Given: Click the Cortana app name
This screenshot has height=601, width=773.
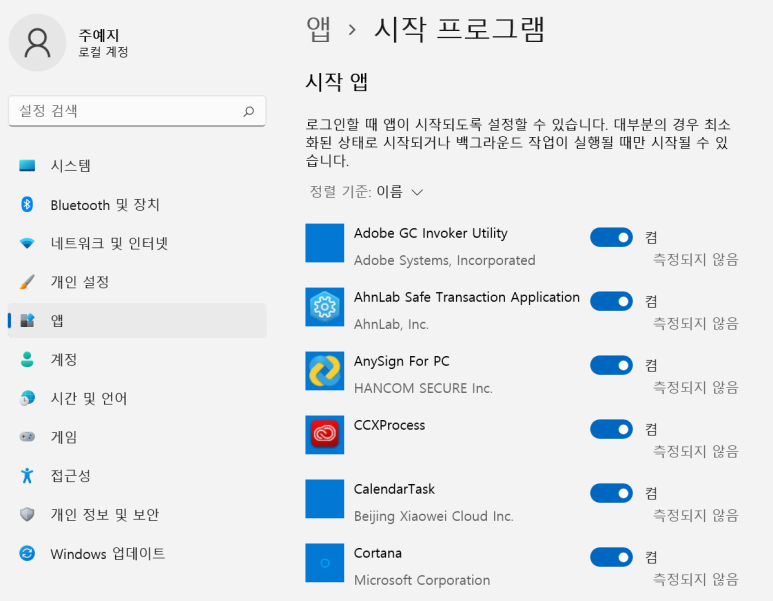Looking at the screenshot, I should [378, 553].
